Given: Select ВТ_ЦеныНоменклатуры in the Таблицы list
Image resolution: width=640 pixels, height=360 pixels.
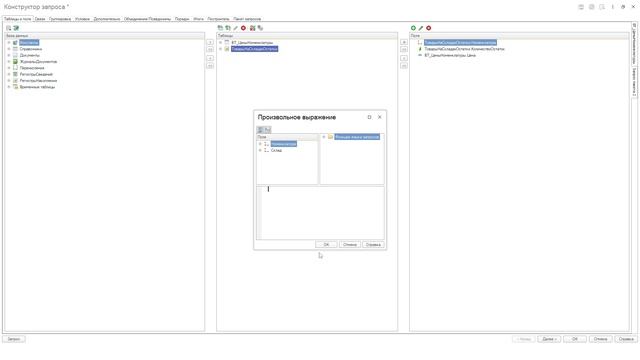Looking at the screenshot, I should pos(252,42).
